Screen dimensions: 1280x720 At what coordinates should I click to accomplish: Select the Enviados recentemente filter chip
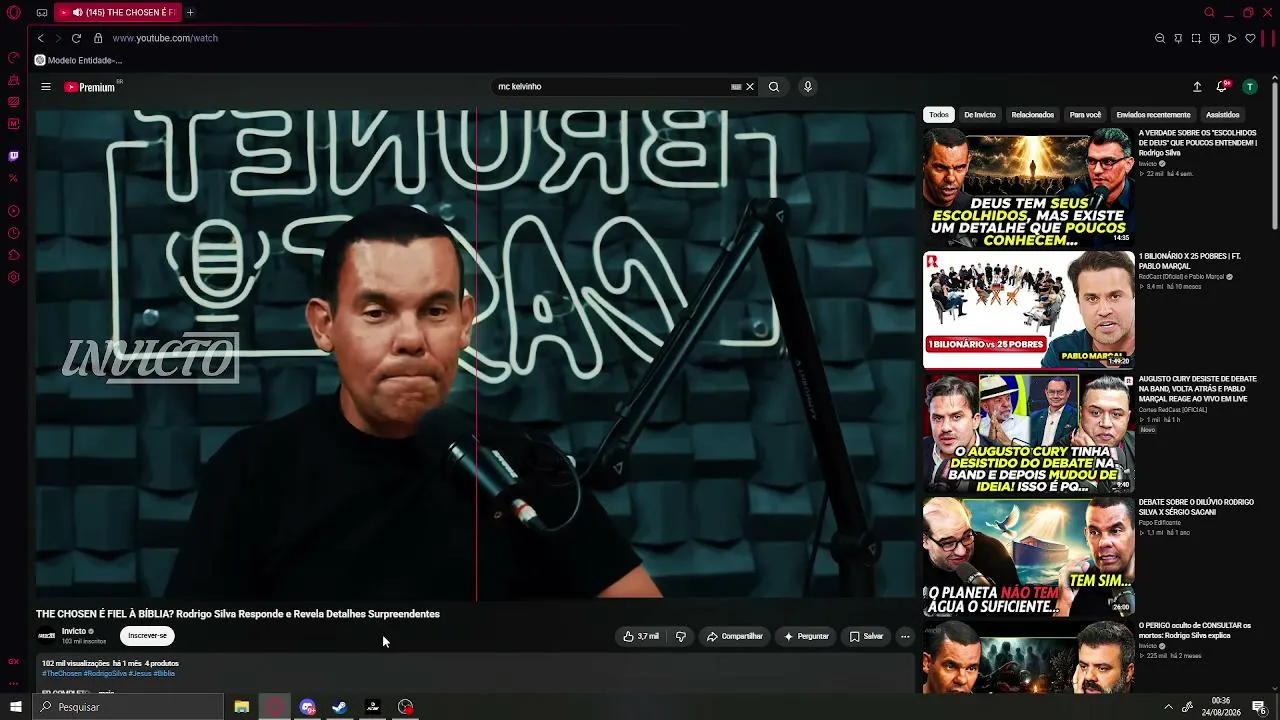[1153, 115]
